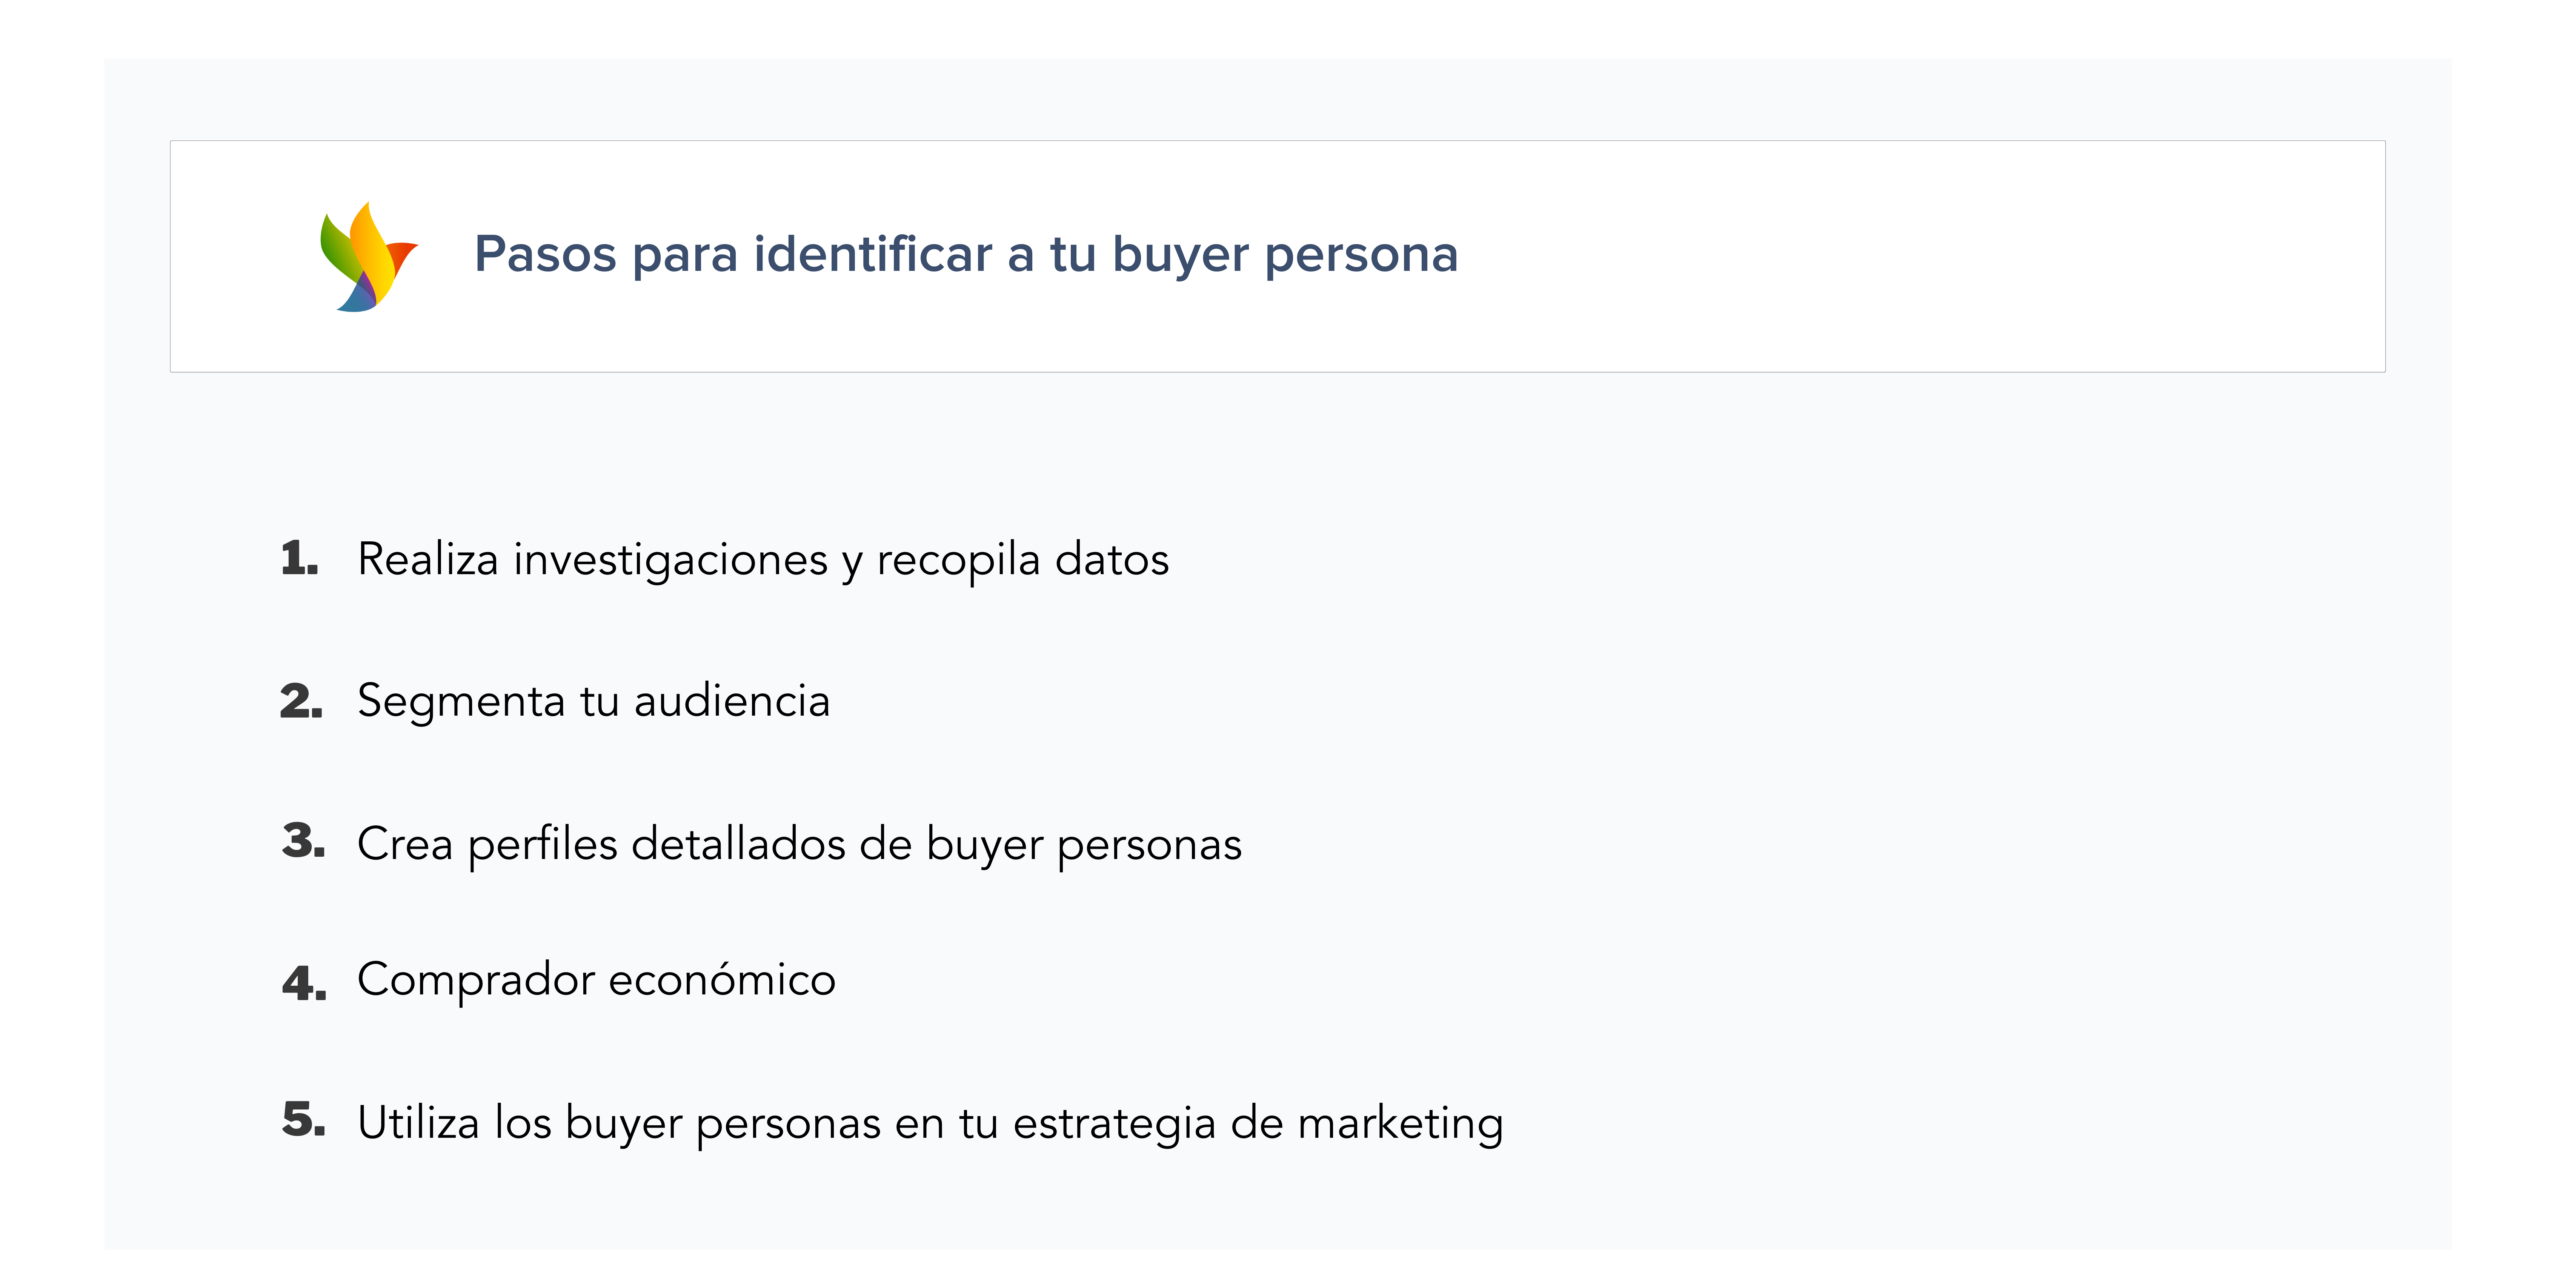The height and width of the screenshot is (1280, 2560).
Task: Click the bold number 3 list marker
Action: [x=303, y=841]
